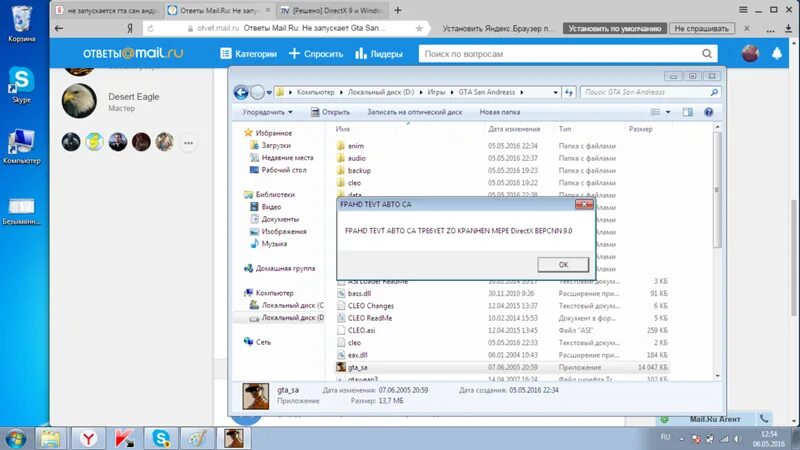
Task: Select CLEO.asi file
Action: pyautogui.click(x=361, y=330)
